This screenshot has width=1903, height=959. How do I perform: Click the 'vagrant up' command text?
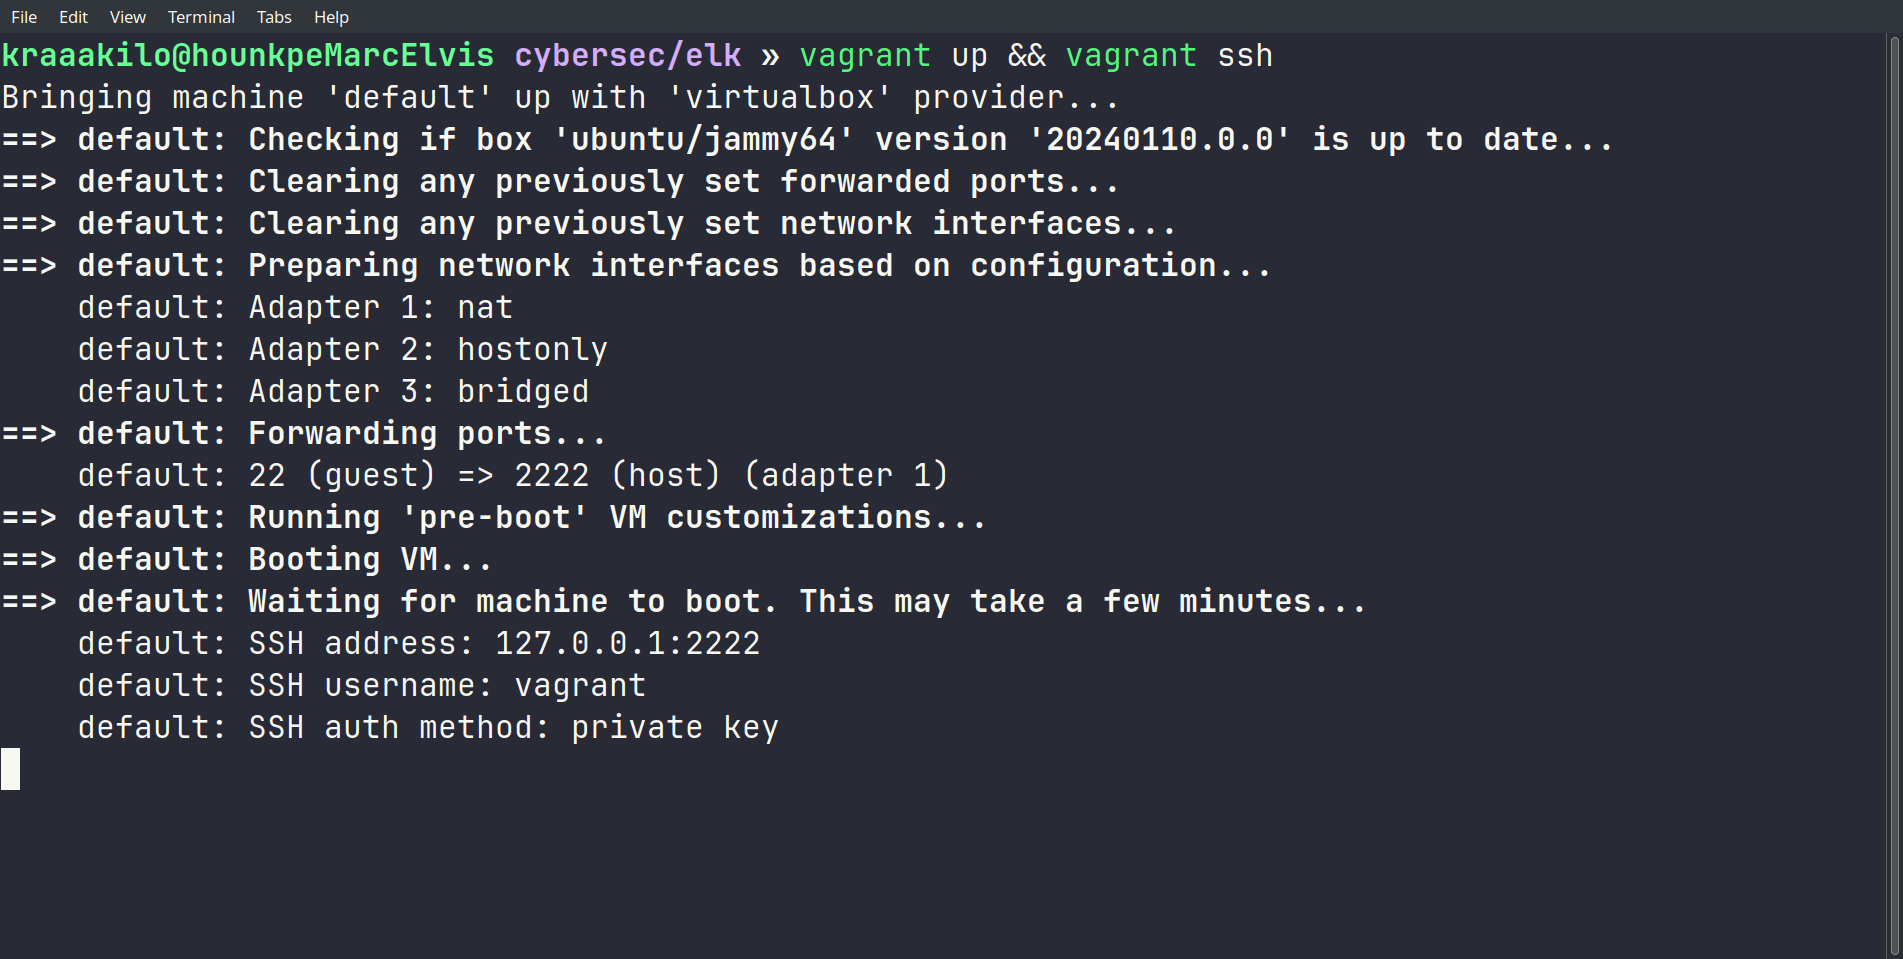tap(893, 56)
